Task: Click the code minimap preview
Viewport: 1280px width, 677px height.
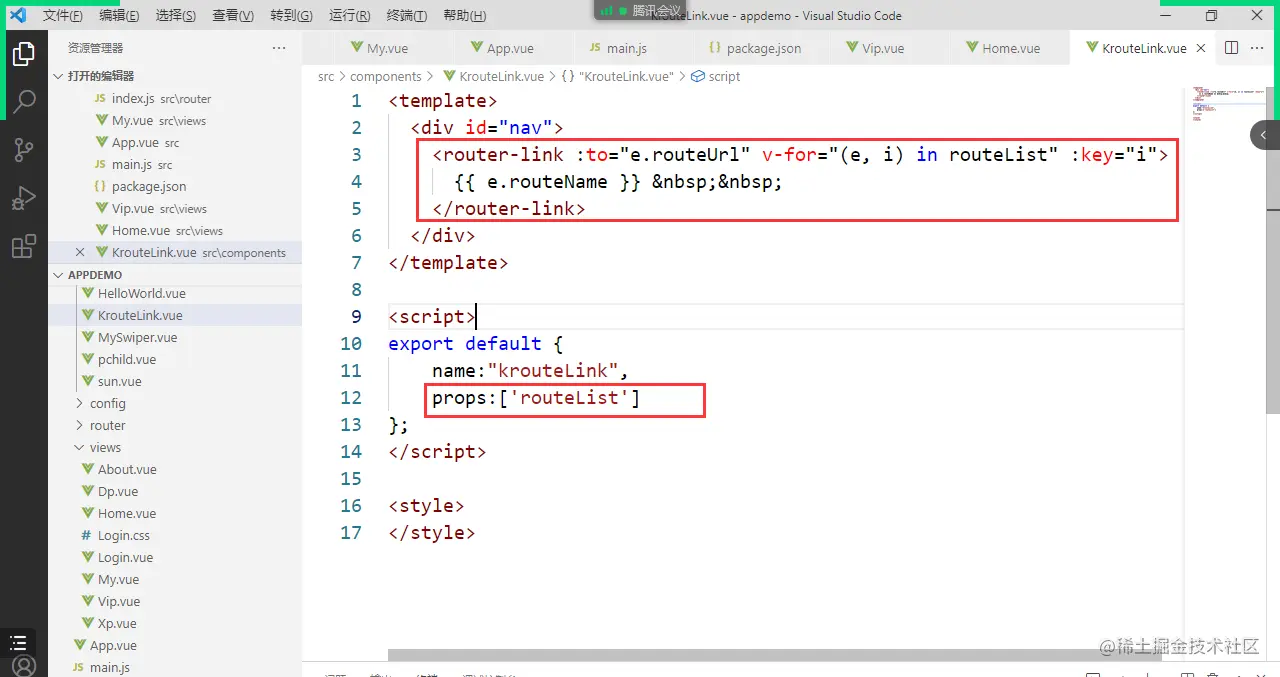Action: pos(1225,105)
